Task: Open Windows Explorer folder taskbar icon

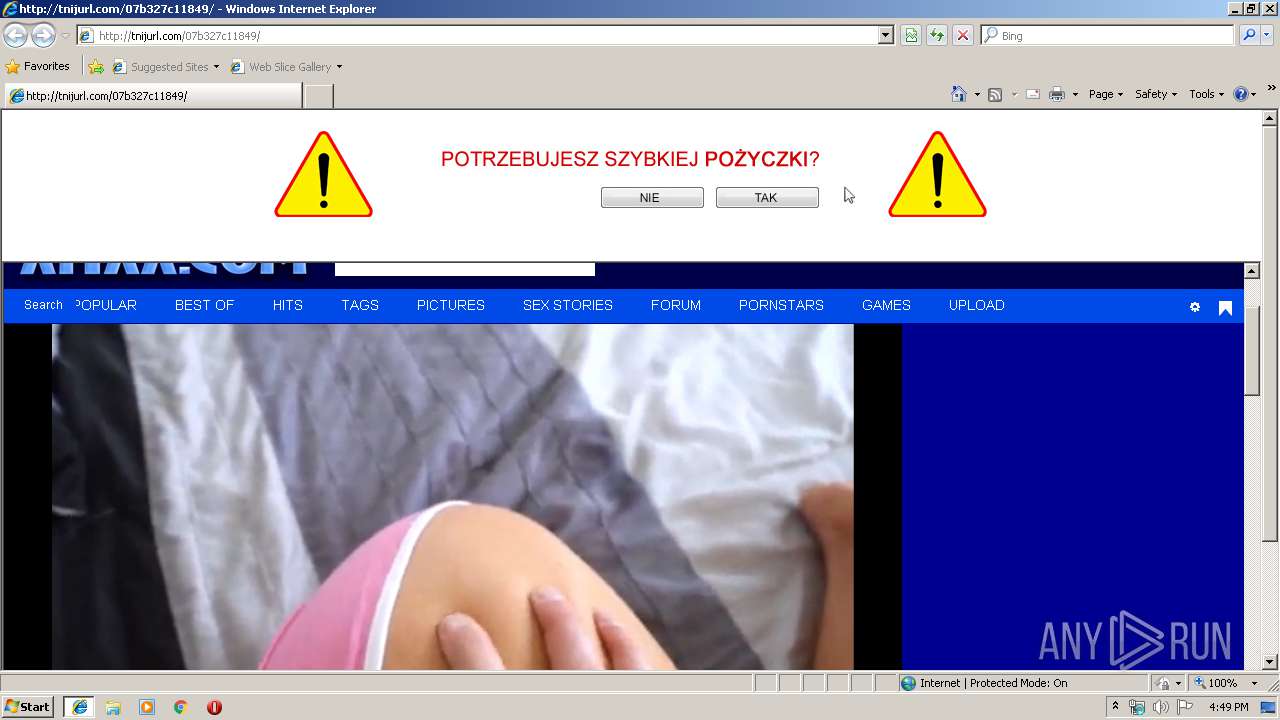Action: (113, 707)
